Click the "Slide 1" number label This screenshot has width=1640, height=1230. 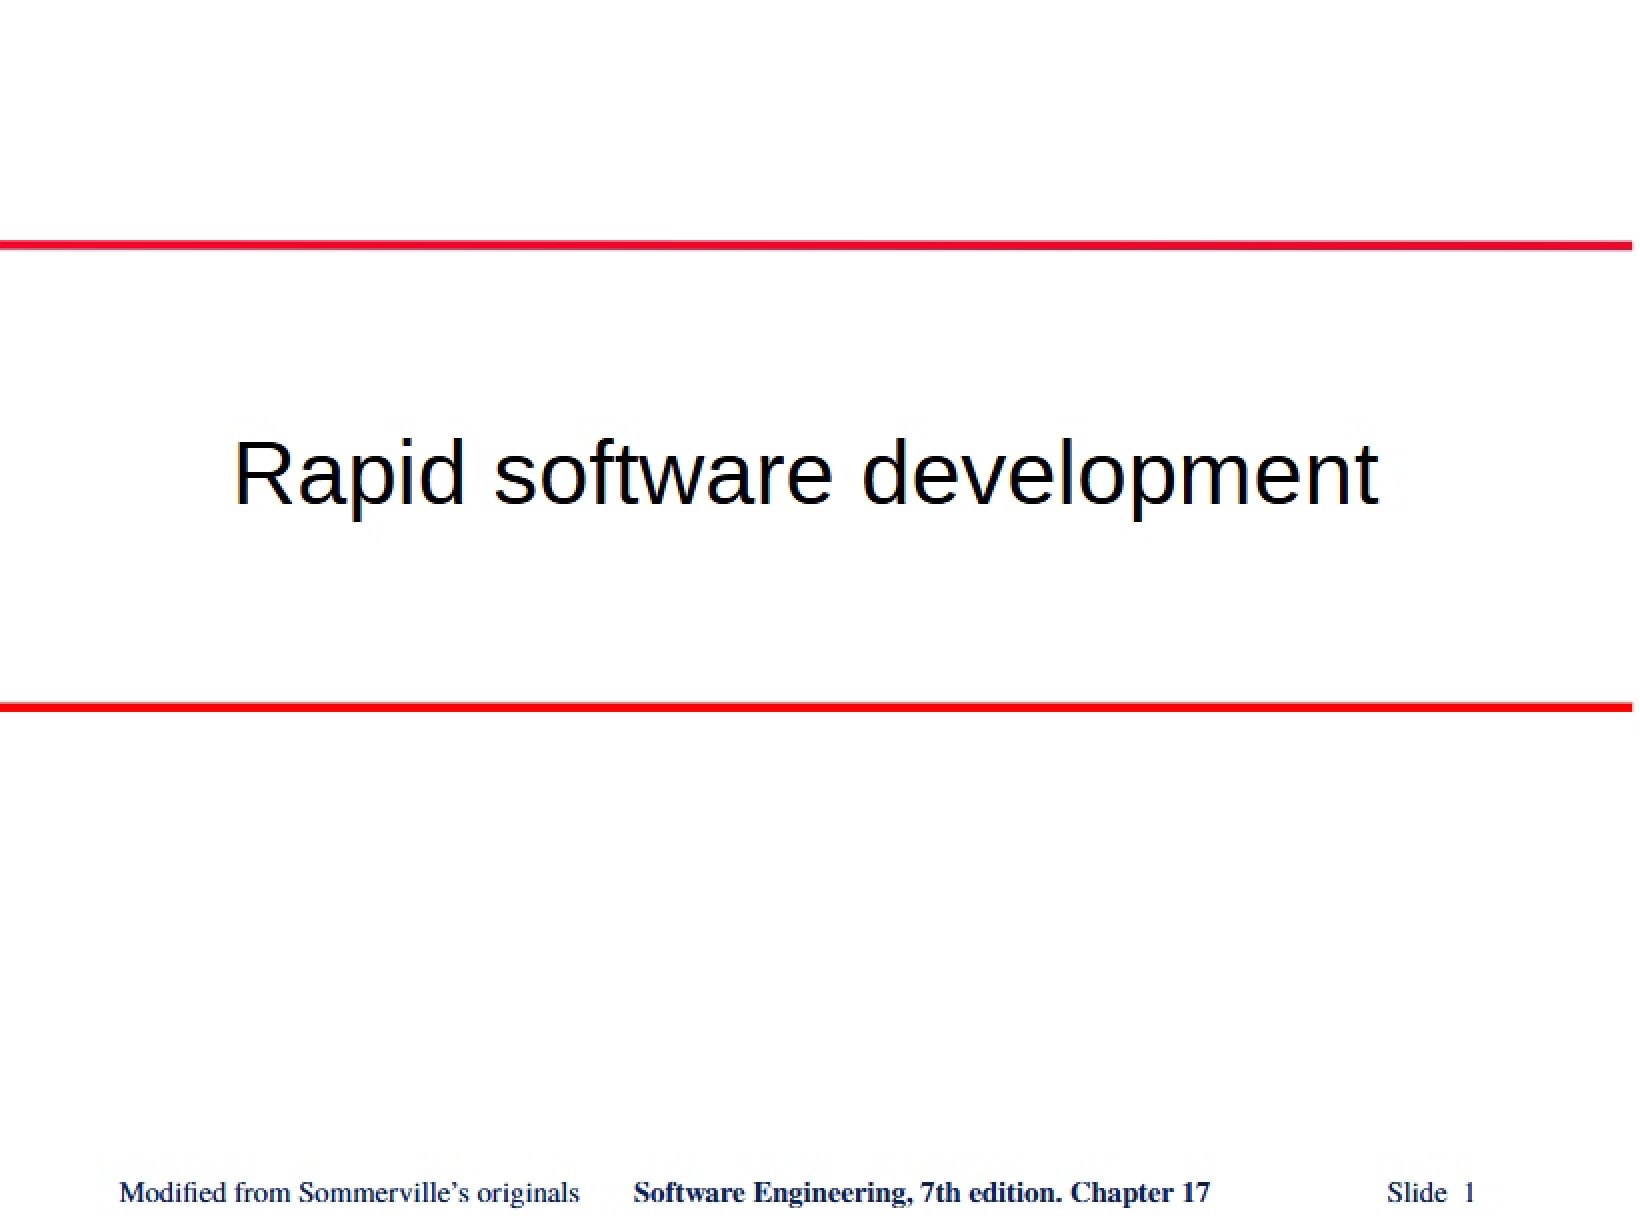tap(1431, 1193)
